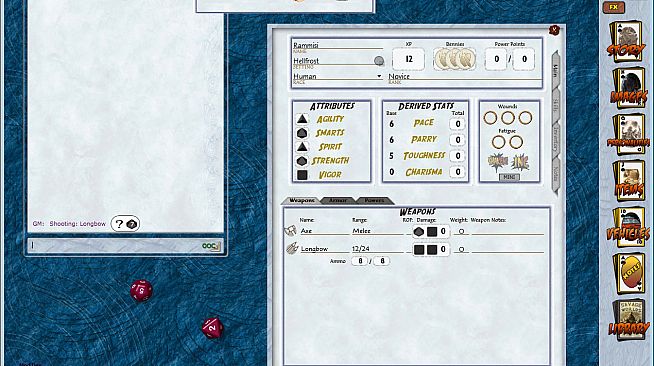
Task: Click the Charisma total modifier box
Action: pos(458,172)
